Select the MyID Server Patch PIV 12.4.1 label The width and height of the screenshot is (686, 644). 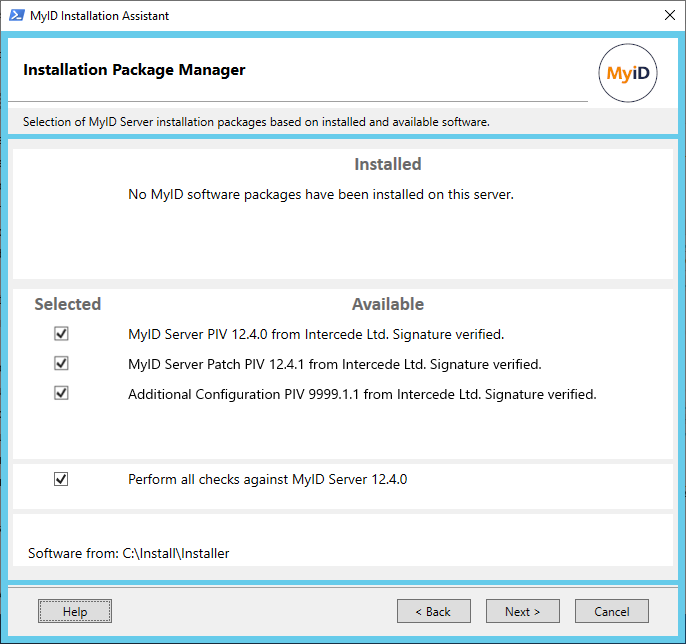pos(334,364)
